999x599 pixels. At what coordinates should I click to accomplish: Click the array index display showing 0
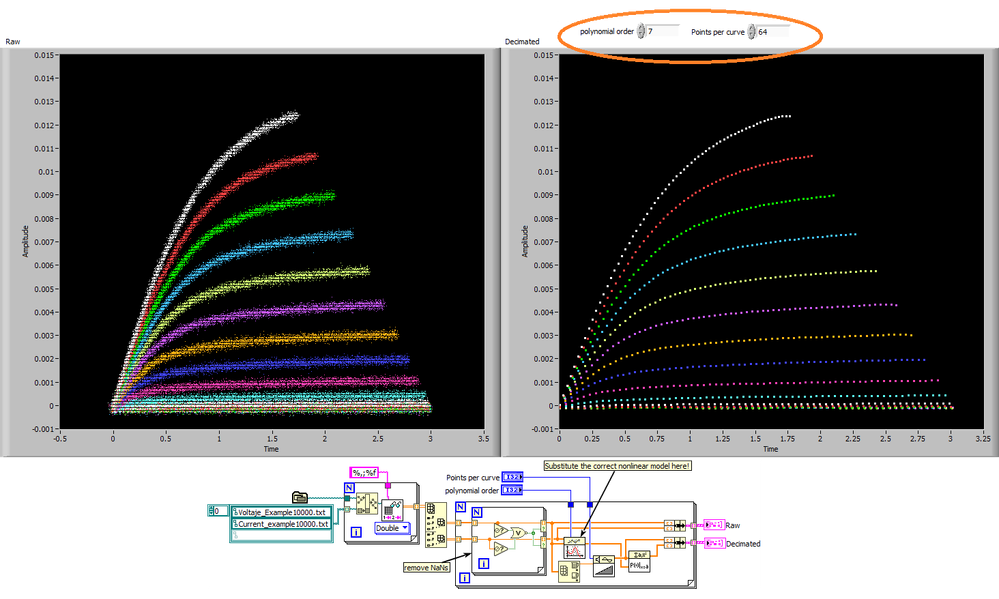pos(218,511)
